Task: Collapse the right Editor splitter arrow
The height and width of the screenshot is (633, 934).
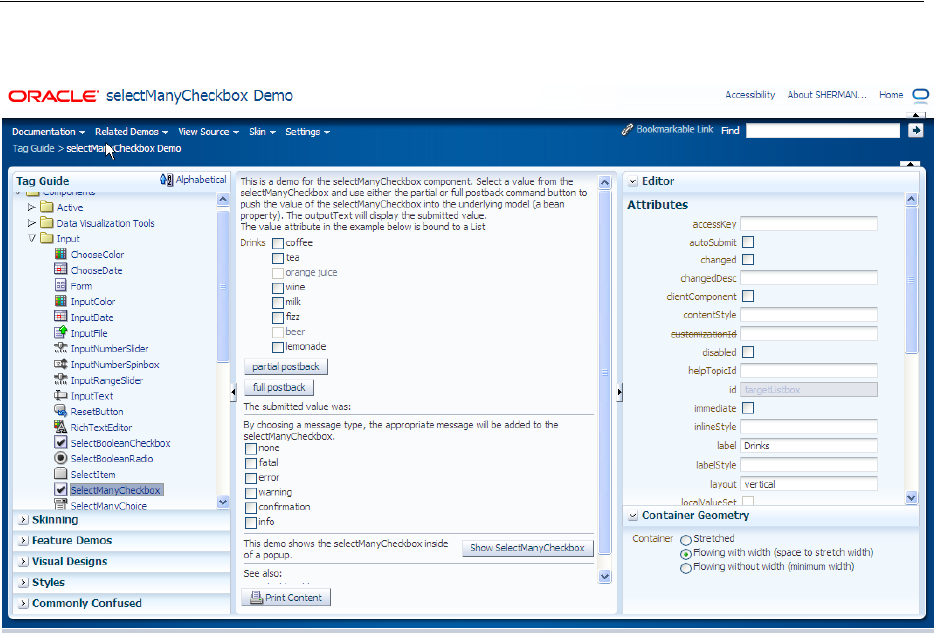Action: (x=619, y=392)
